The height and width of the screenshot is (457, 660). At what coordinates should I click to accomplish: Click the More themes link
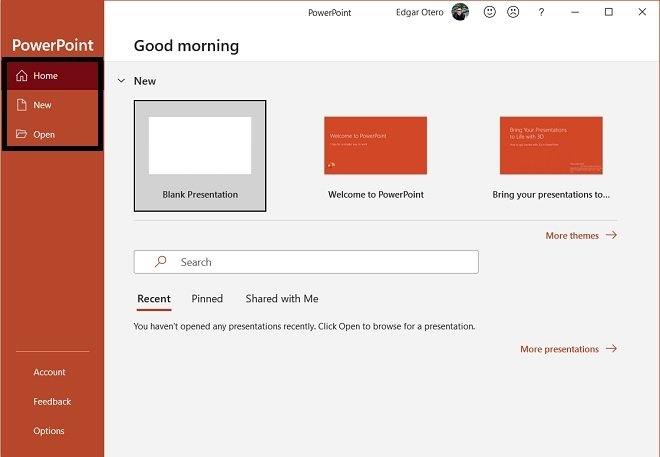(572, 236)
